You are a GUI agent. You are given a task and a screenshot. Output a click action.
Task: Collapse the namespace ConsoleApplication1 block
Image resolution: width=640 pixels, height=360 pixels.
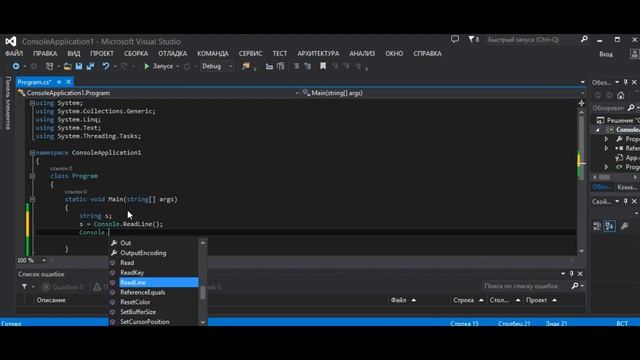click(32, 153)
